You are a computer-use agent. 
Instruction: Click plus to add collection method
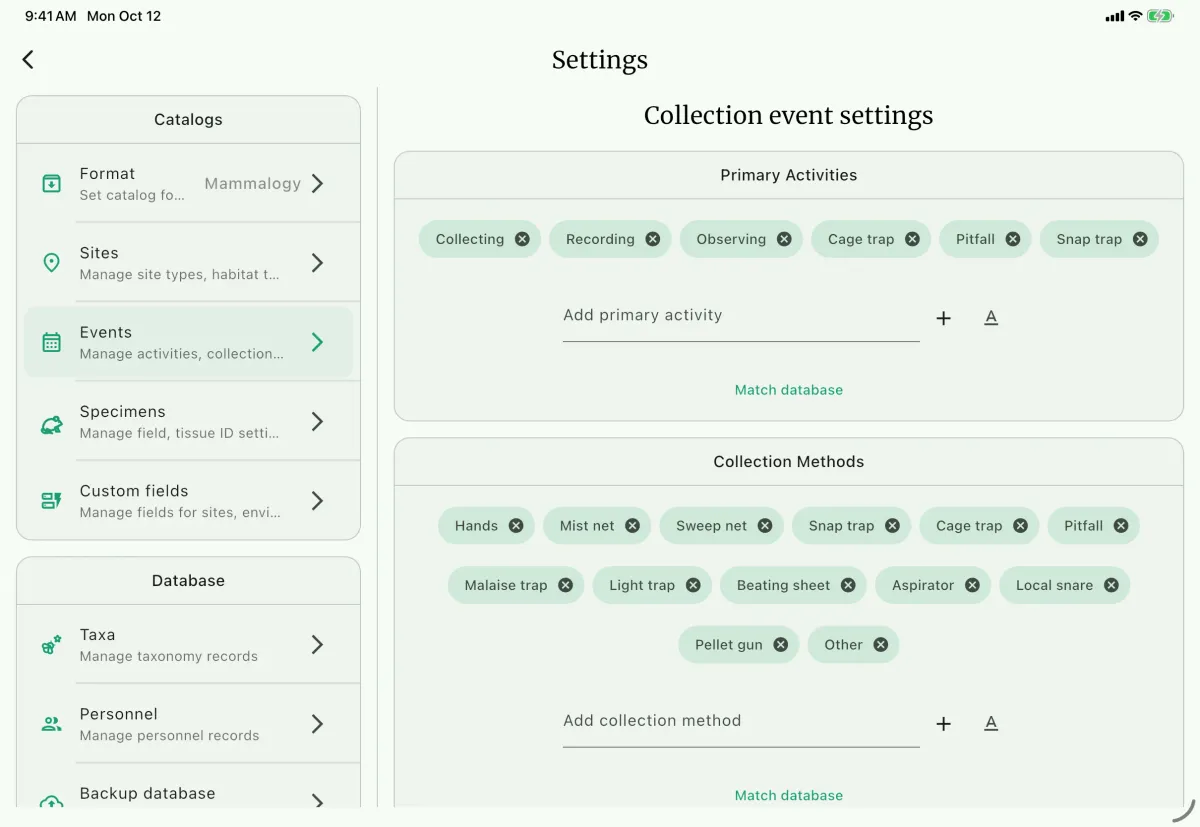943,724
